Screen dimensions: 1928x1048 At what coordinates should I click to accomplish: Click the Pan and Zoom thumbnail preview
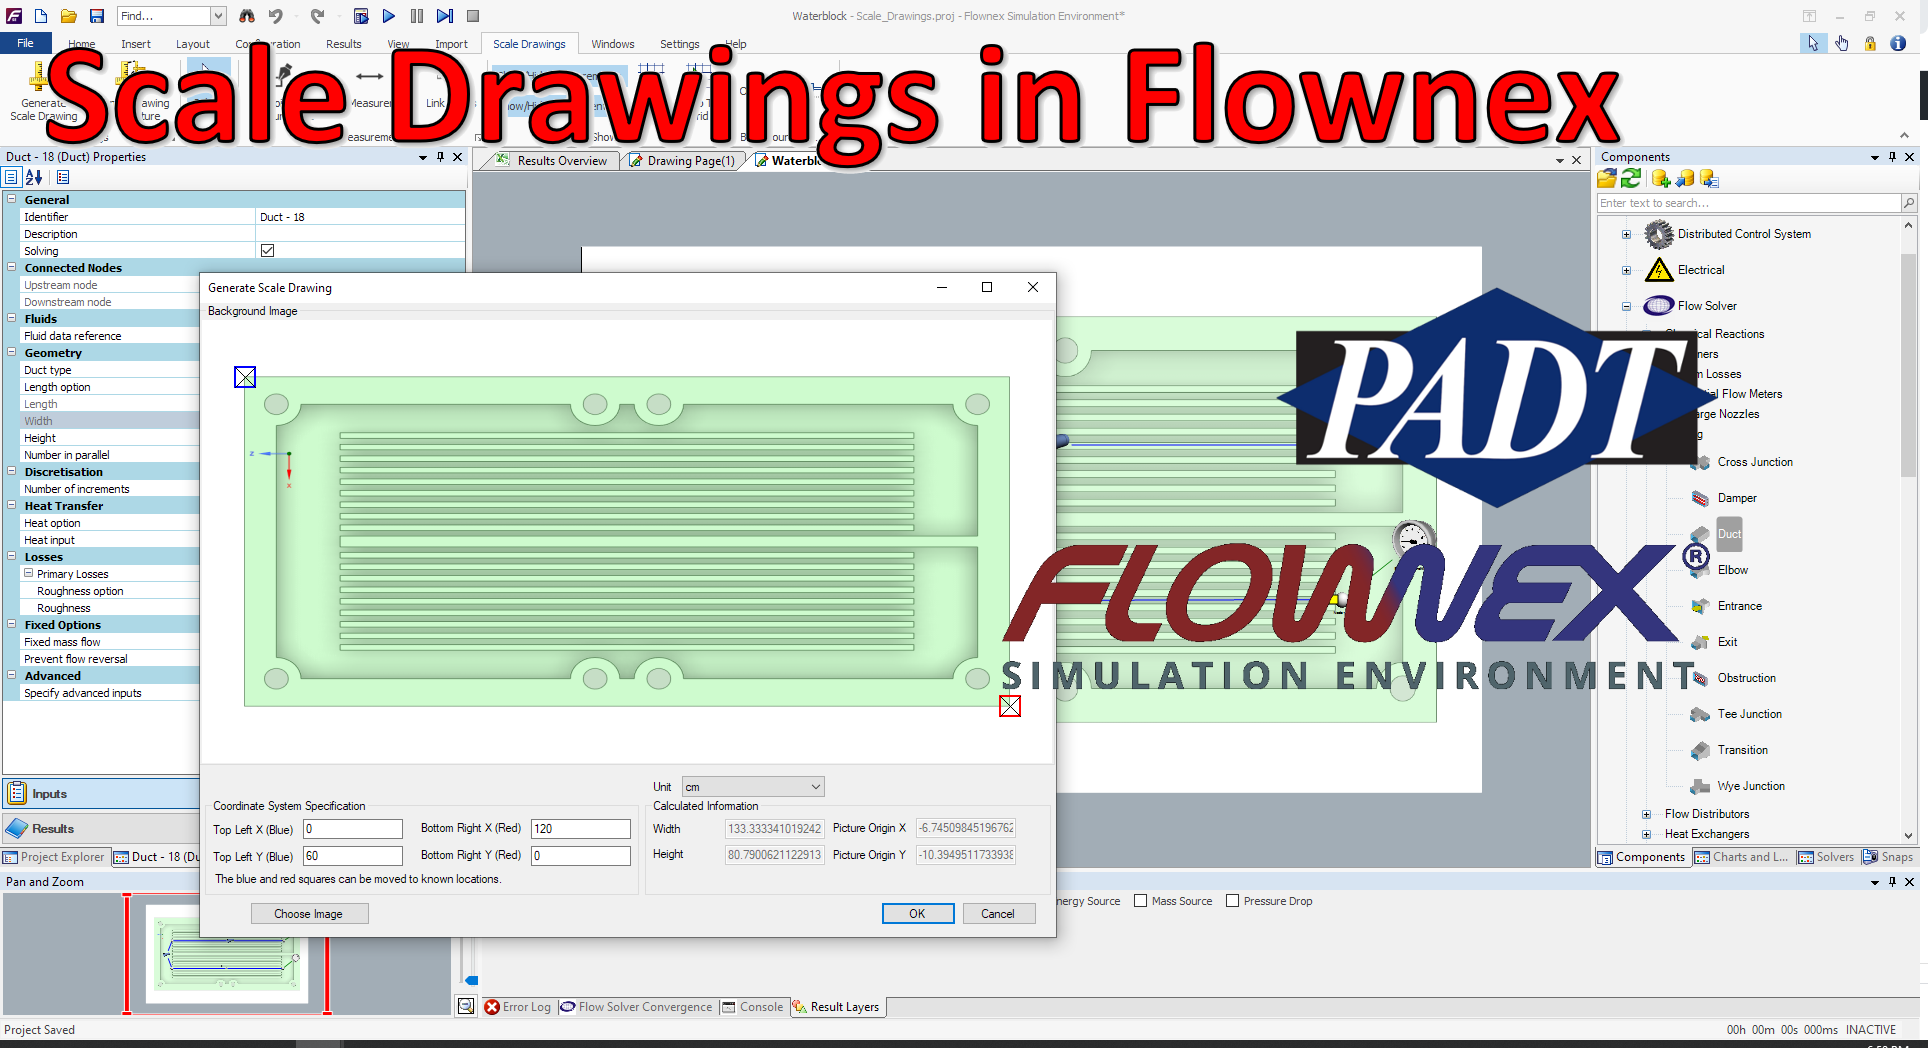tap(227, 954)
